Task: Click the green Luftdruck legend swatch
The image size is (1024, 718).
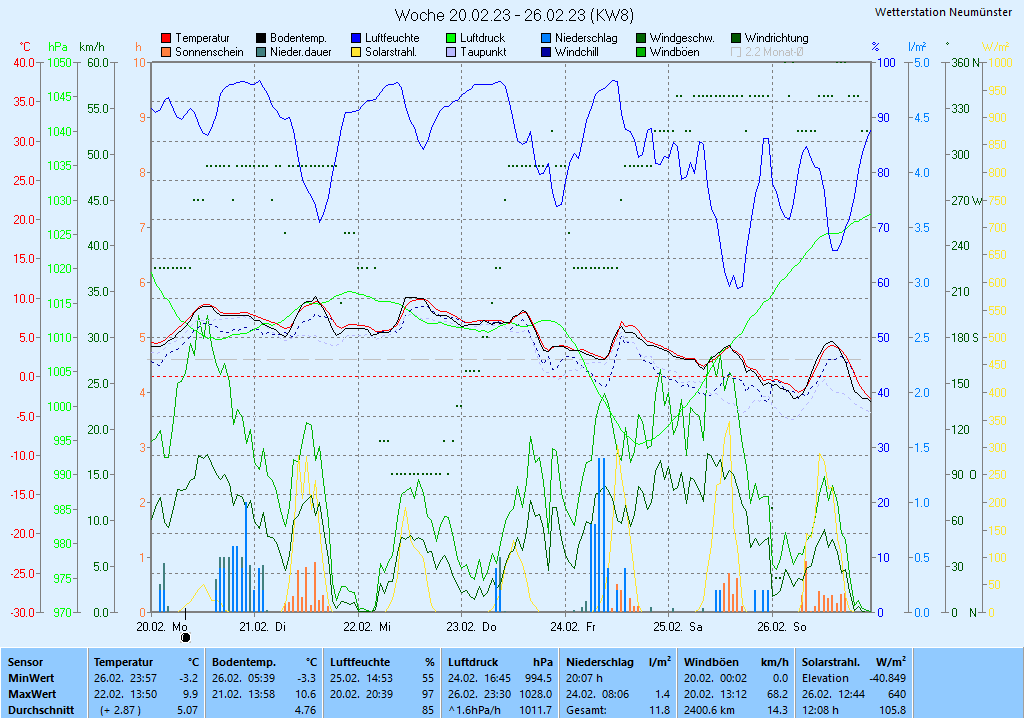Action: point(451,39)
